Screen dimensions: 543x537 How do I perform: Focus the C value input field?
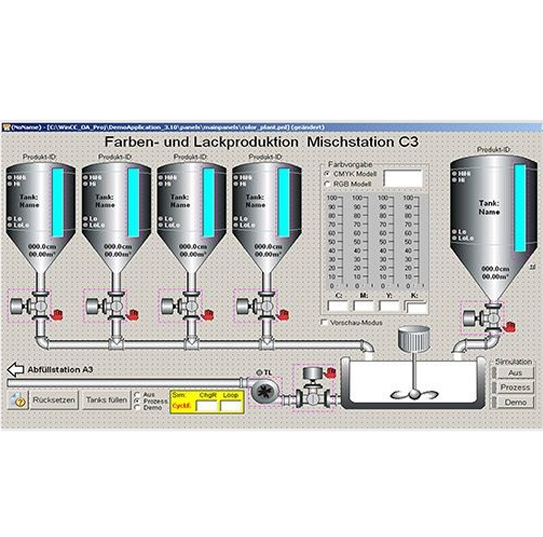(338, 306)
